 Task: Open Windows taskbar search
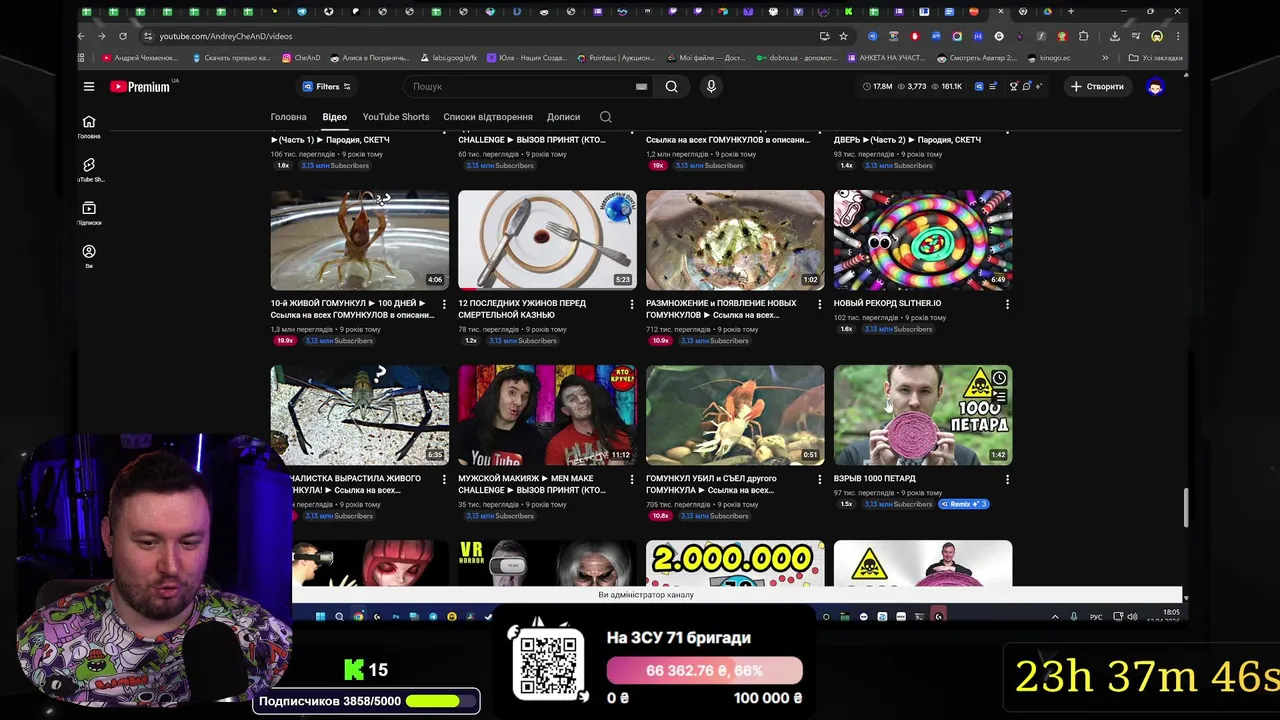coord(339,617)
